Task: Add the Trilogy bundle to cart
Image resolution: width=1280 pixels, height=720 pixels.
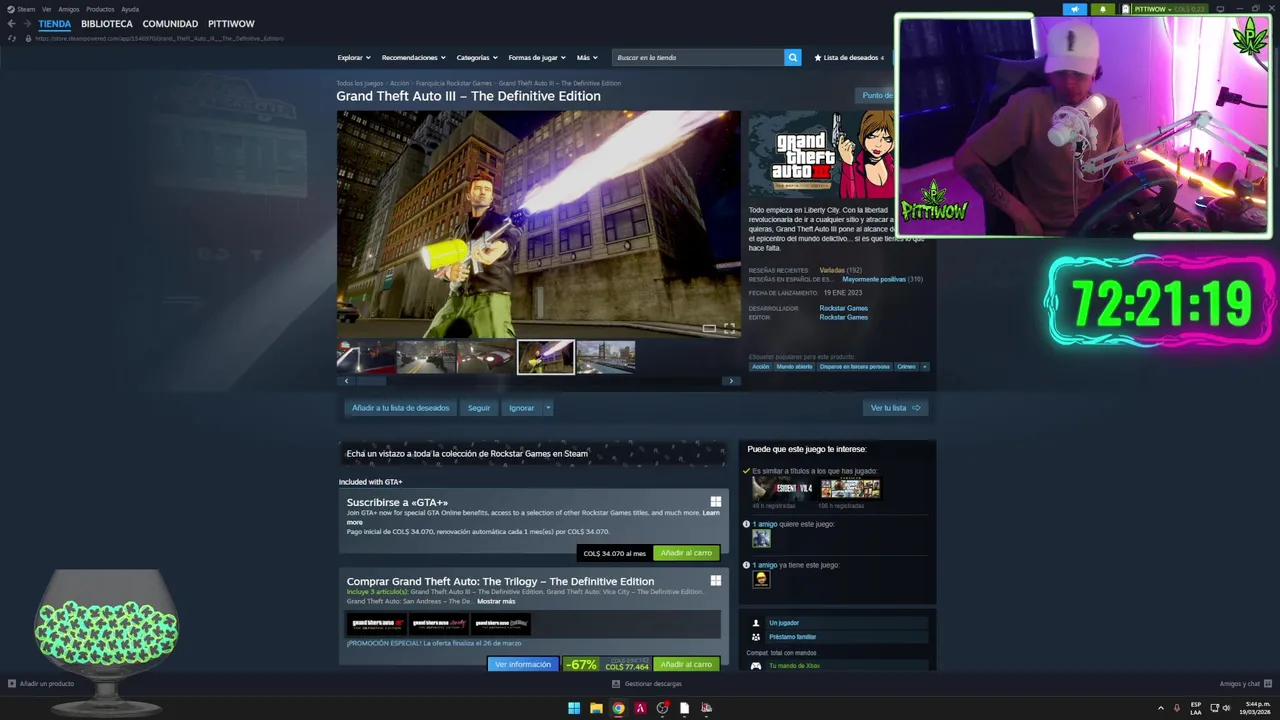Action: 686,664
